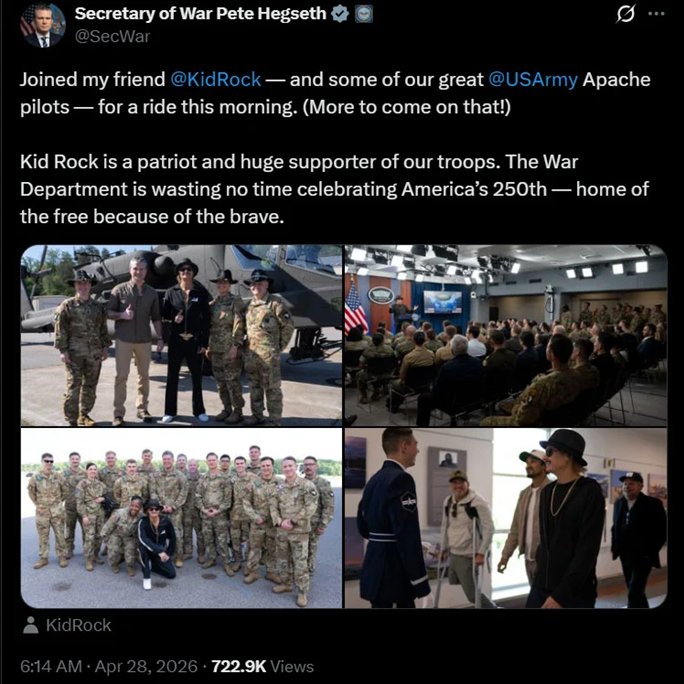Viewport: 684px width, 684px height.
Task: Click the 722.9K Views count
Action: coord(263,666)
